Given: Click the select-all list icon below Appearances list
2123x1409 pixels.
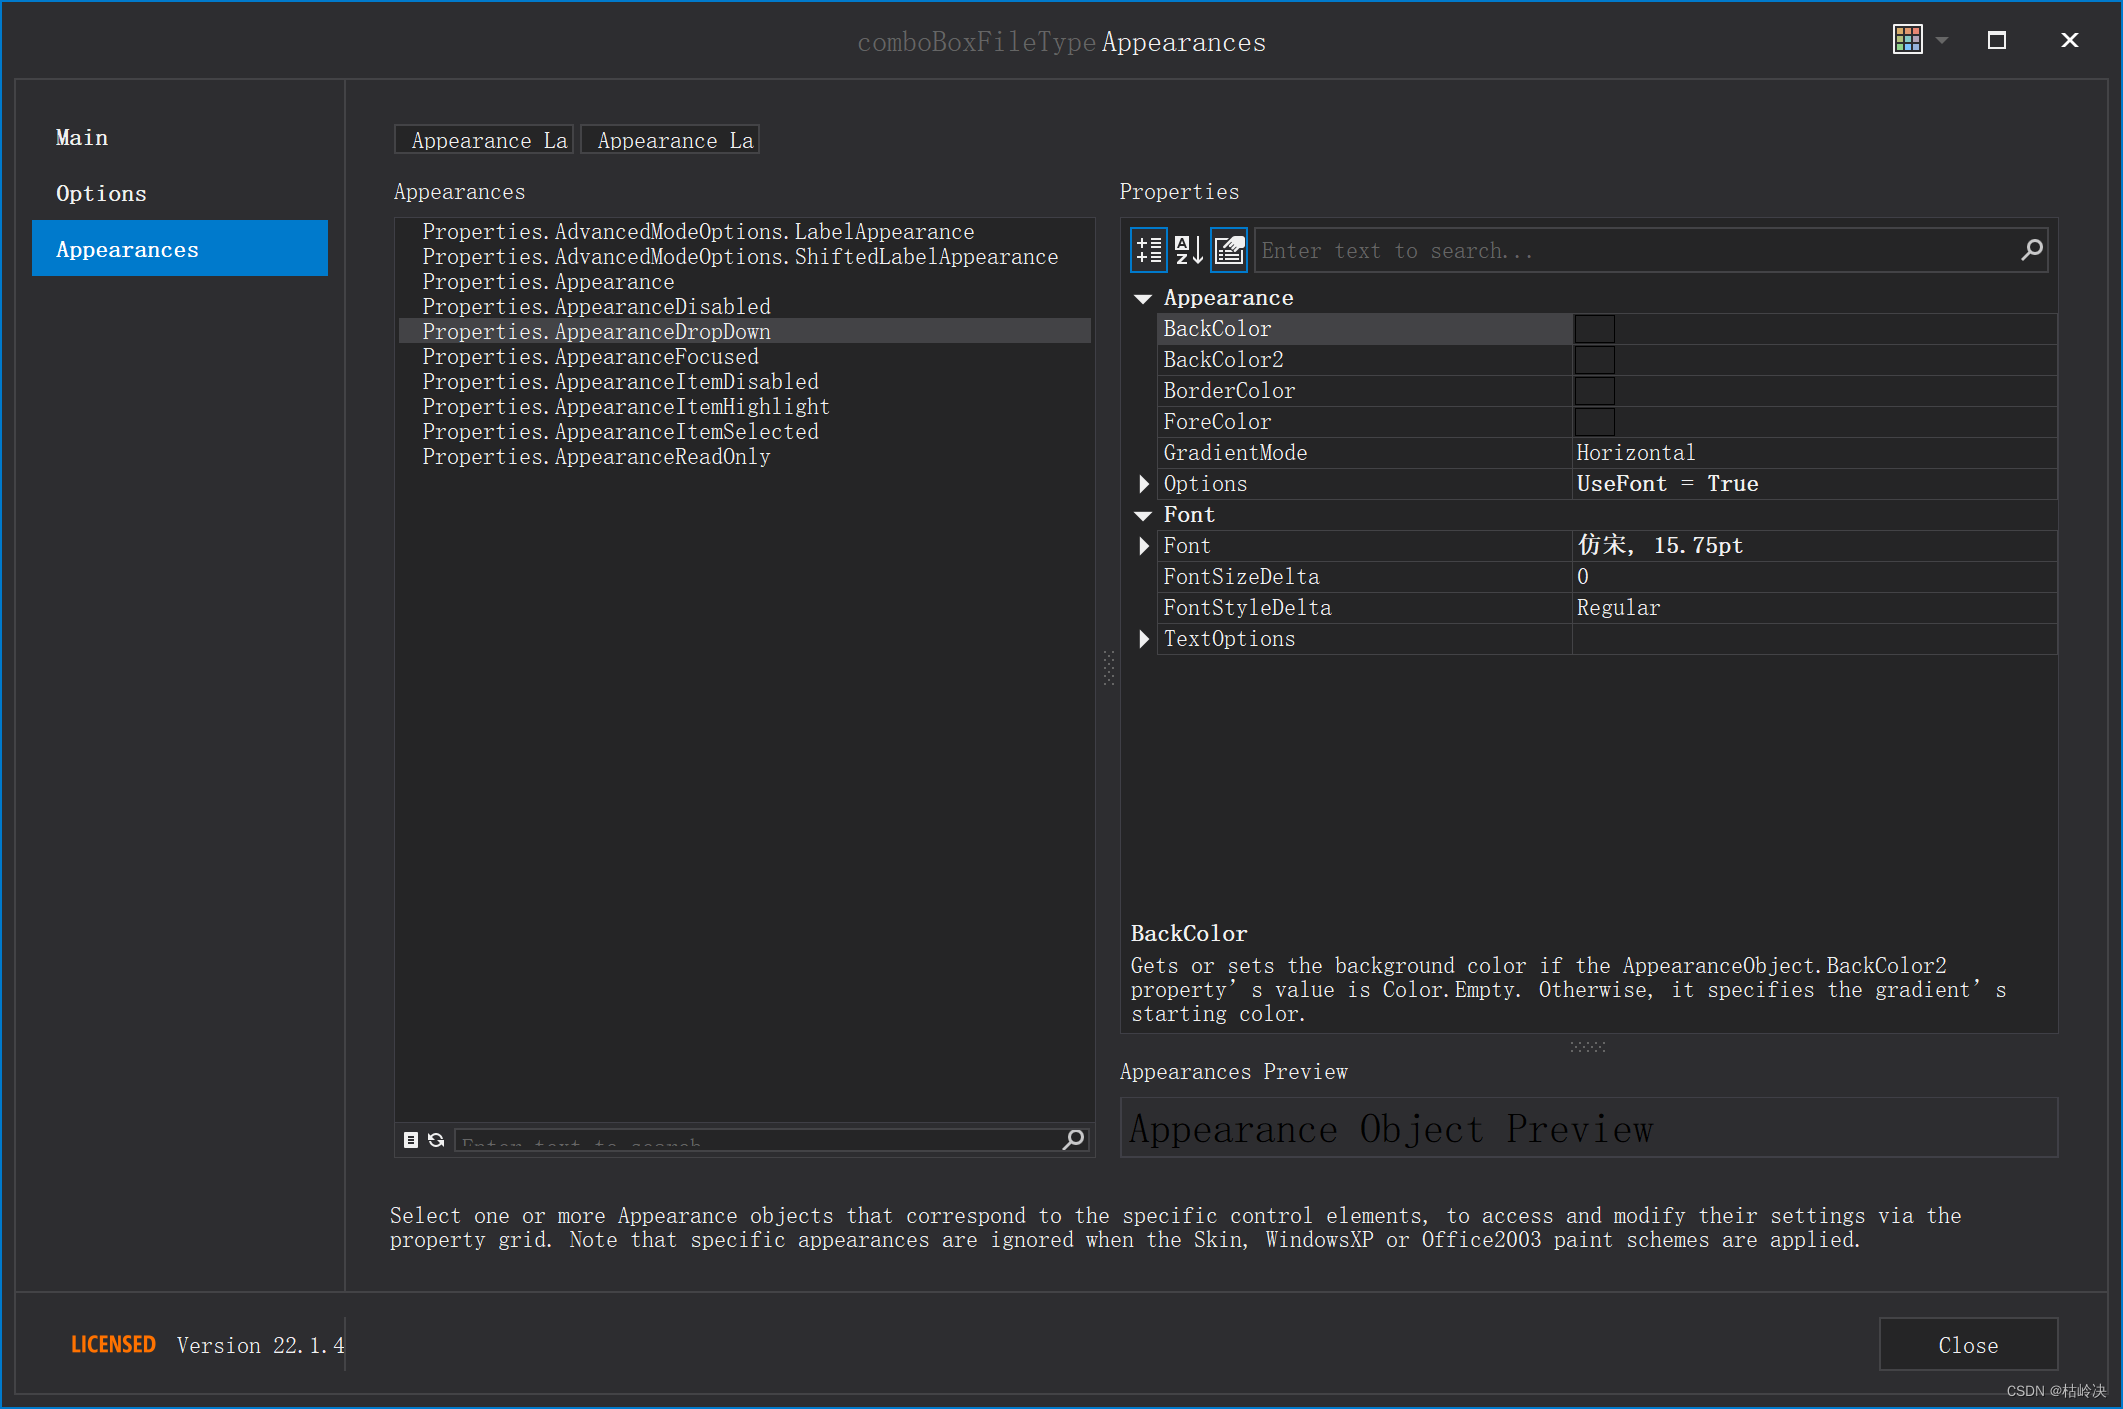Looking at the screenshot, I should pyautogui.click(x=411, y=1140).
